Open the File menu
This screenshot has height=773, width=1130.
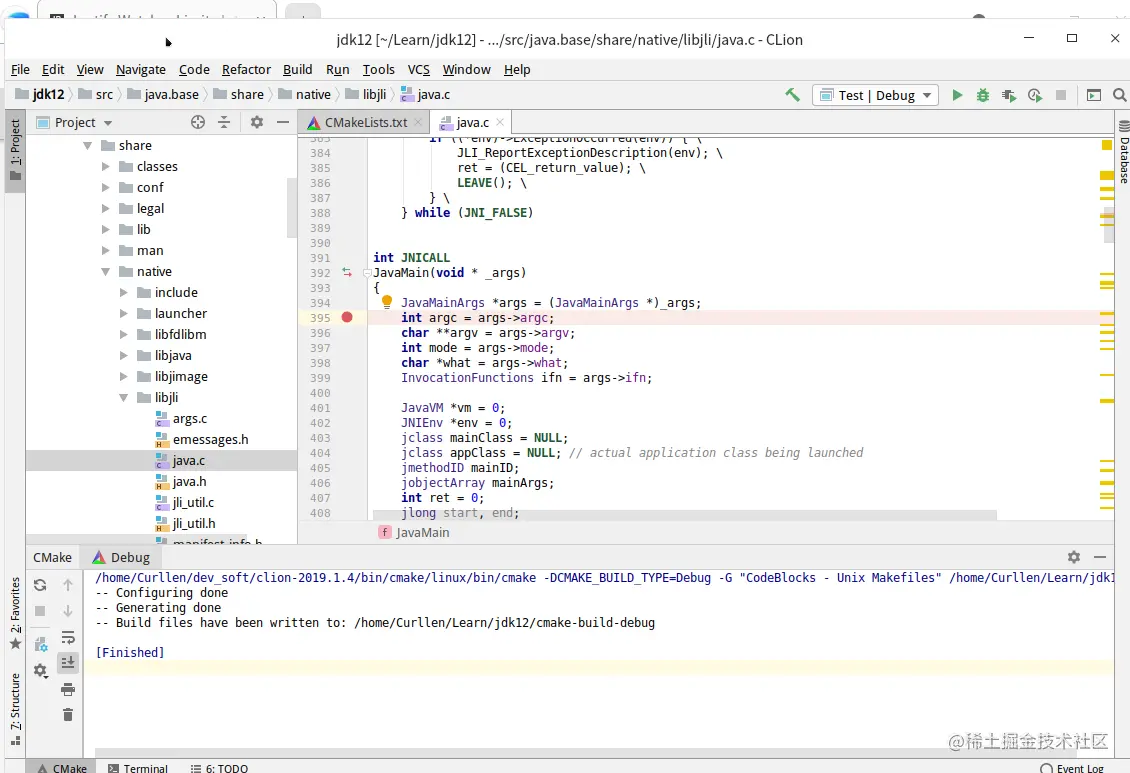pos(20,70)
